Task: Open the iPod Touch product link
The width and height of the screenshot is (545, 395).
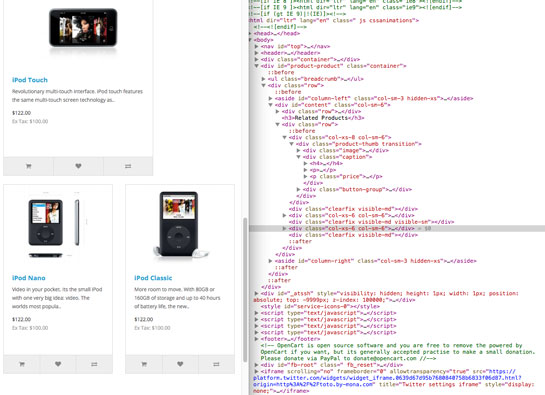Action: point(30,80)
